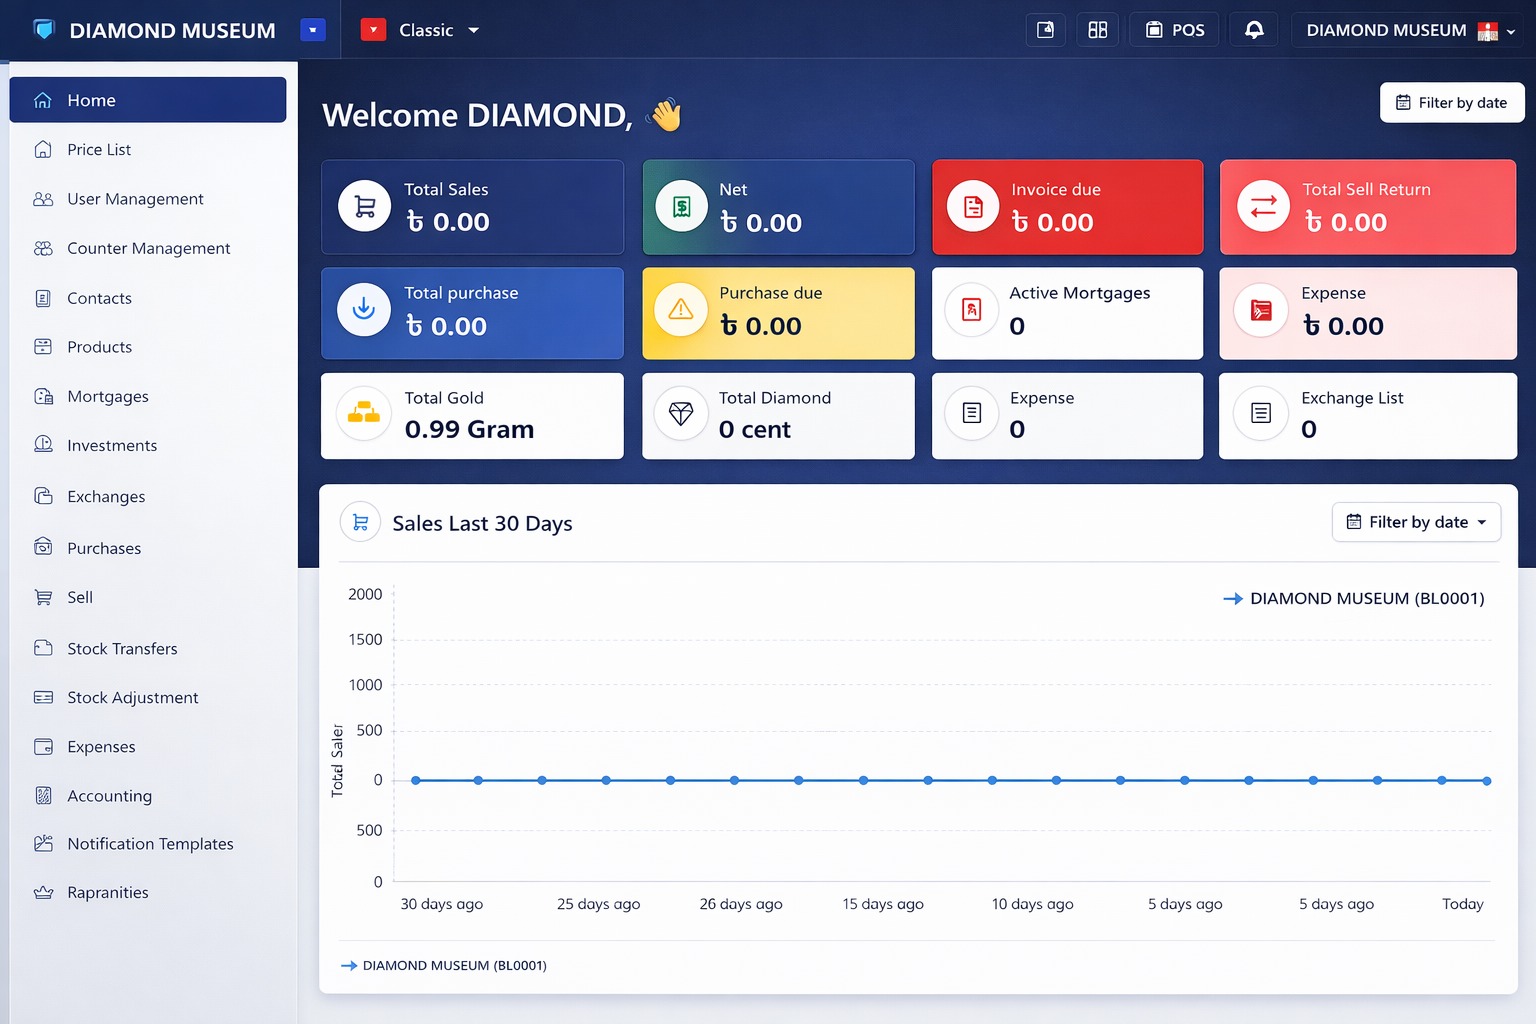Viewport: 1536px width, 1024px height.
Task: Click the calculator-style icon in top bar
Action: (x=1045, y=30)
